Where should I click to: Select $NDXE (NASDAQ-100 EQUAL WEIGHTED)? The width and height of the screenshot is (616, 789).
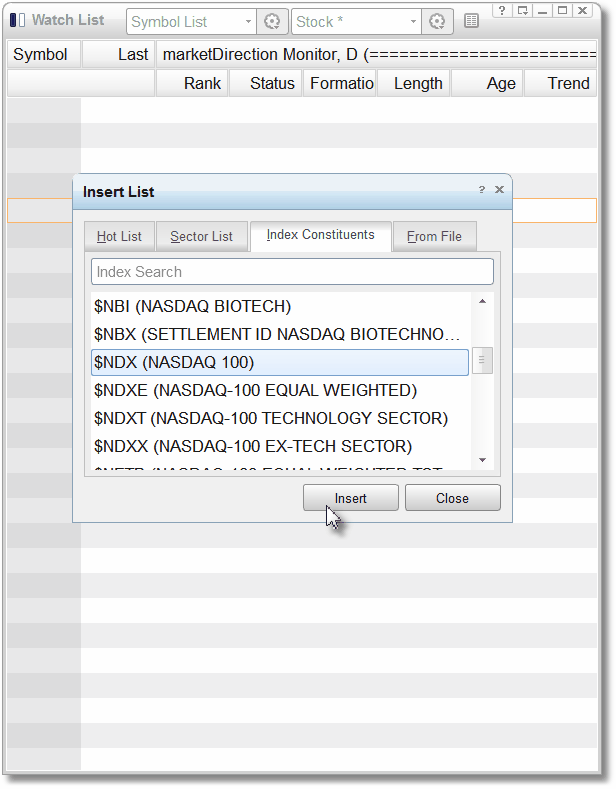[280, 390]
